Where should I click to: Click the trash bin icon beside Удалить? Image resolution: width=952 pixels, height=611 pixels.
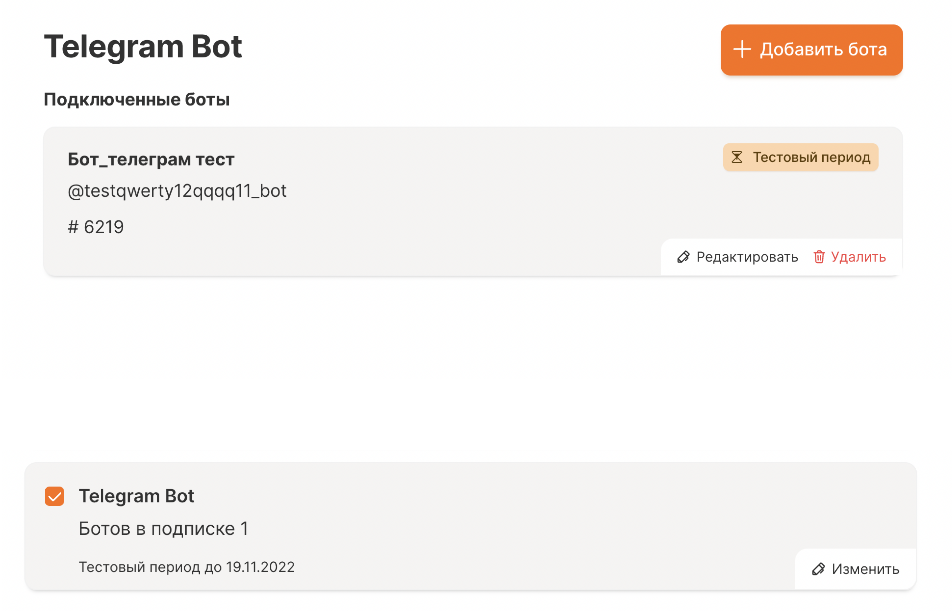(x=819, y=257)
